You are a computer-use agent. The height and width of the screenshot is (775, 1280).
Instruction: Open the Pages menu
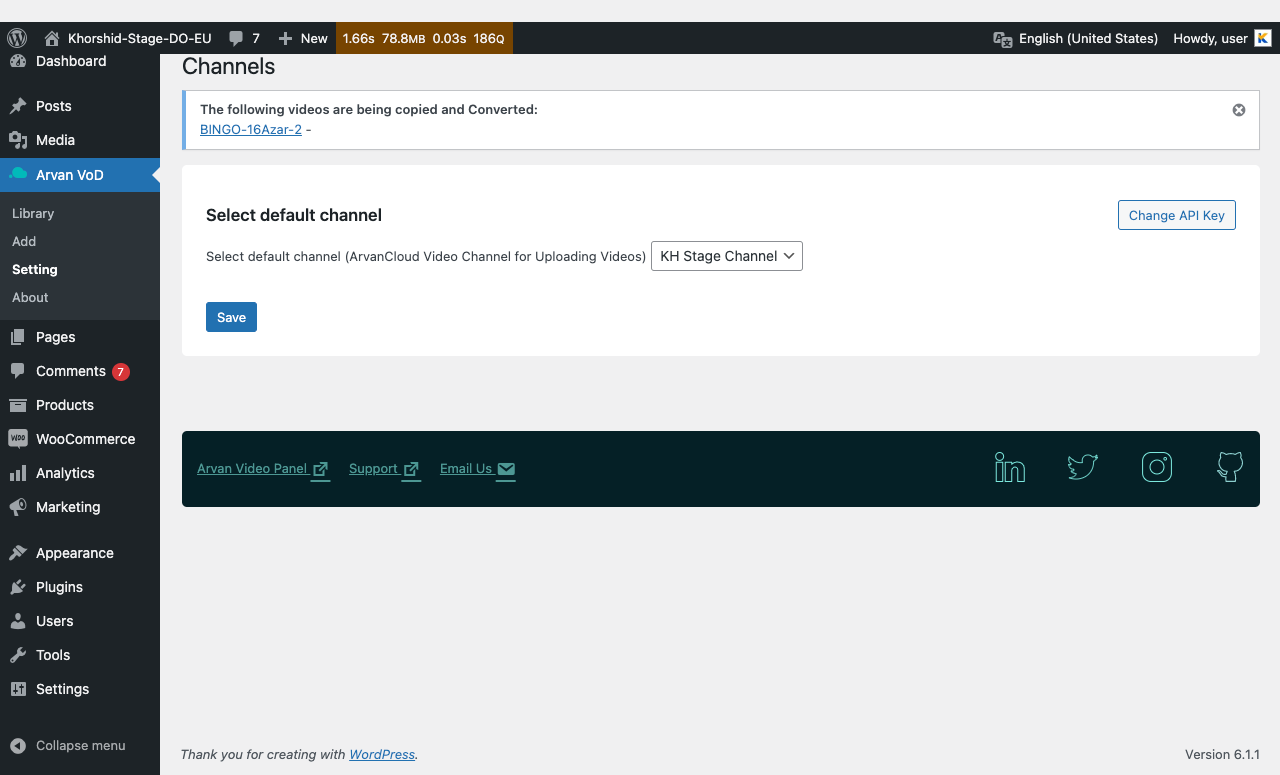tap(80, 337)
